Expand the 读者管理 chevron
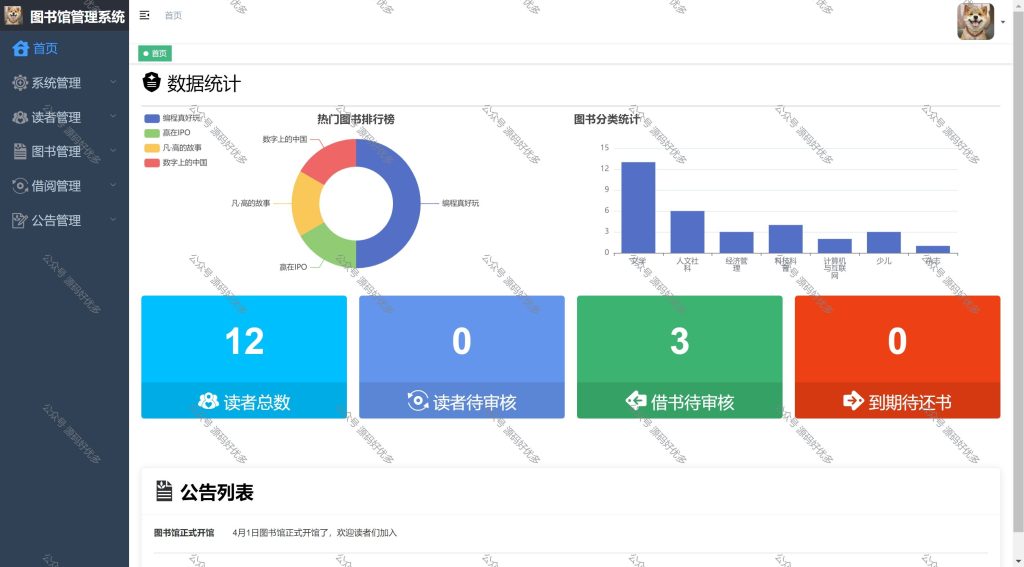The width and height of the screenshot is (1024, 567). point(113,116)
